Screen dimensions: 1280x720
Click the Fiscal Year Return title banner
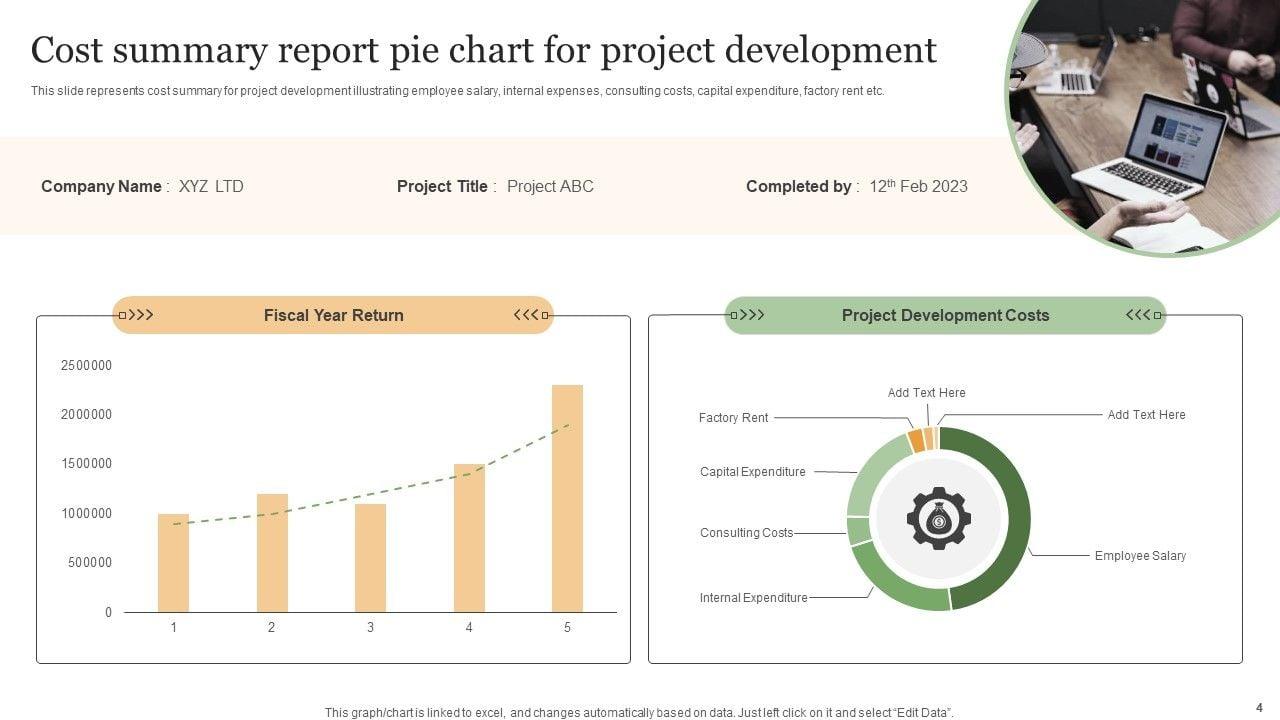click(x=333, y=315)
